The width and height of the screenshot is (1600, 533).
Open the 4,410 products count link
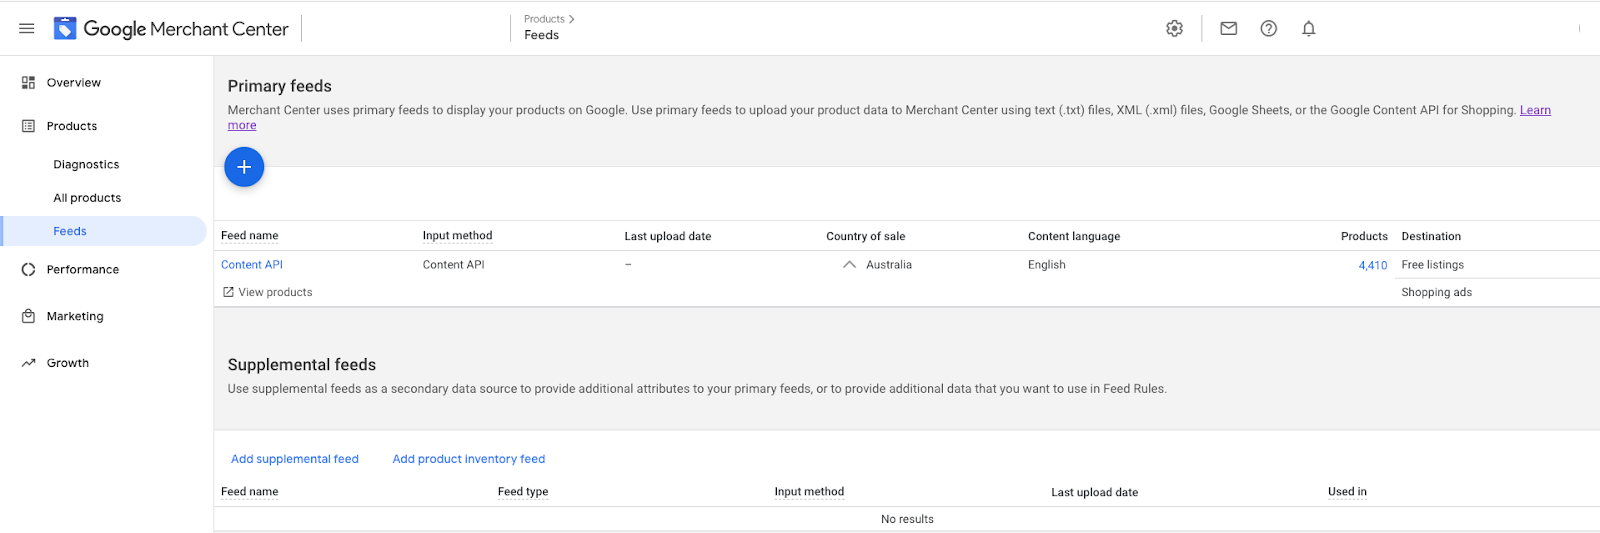pos(1372,266)
